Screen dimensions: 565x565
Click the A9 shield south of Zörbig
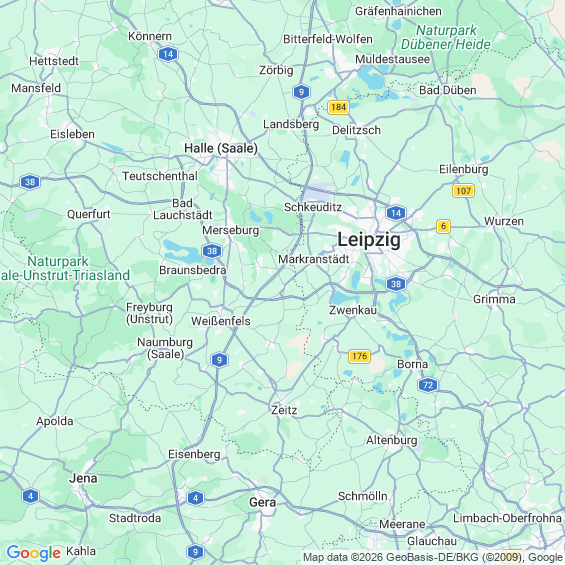point(301,92)
